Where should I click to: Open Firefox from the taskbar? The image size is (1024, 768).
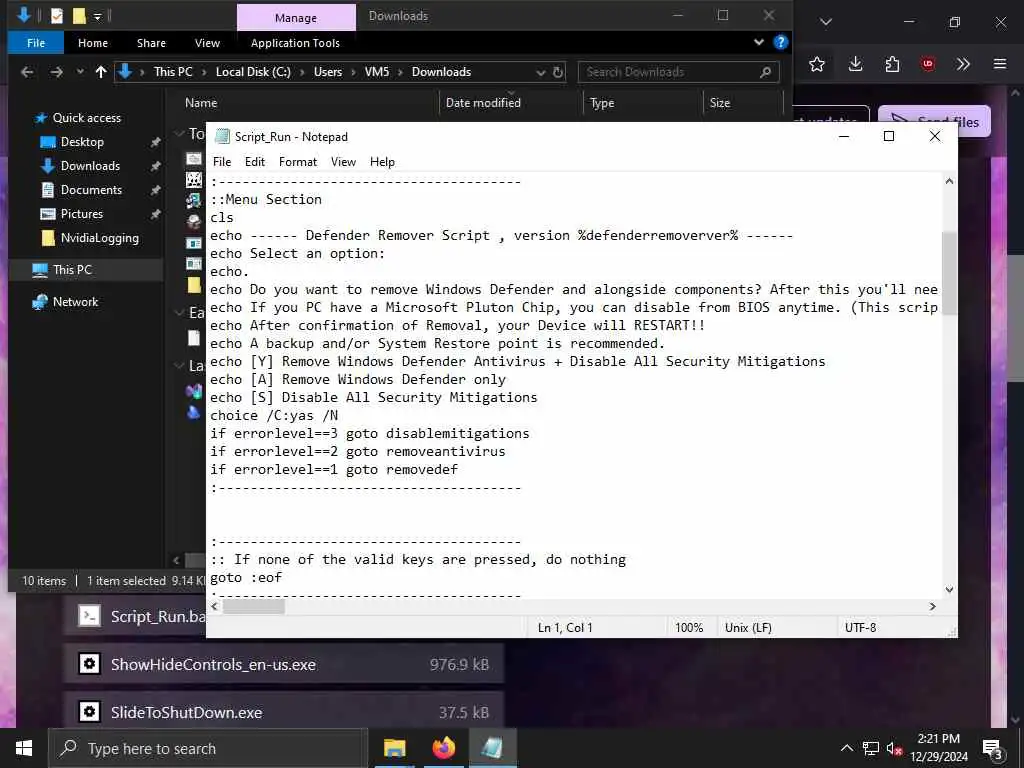443,748
